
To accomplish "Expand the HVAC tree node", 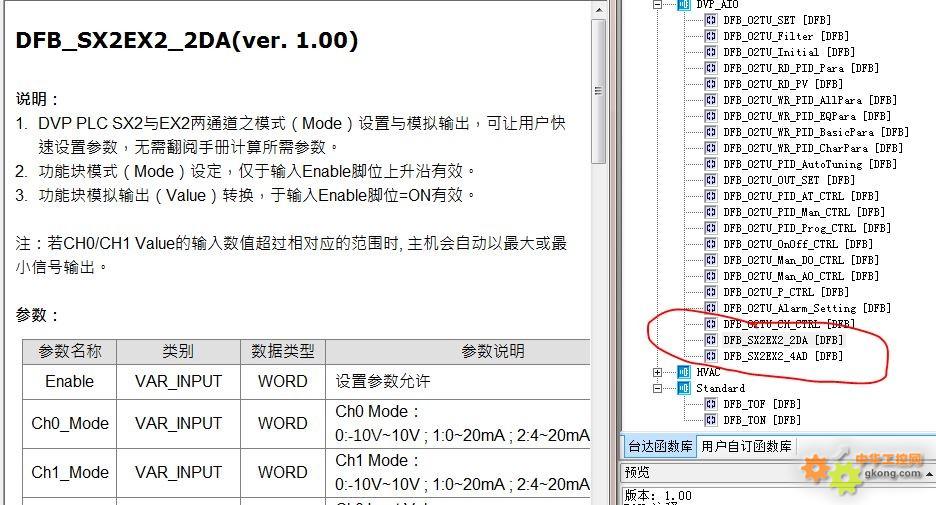I will click(657, 372).
